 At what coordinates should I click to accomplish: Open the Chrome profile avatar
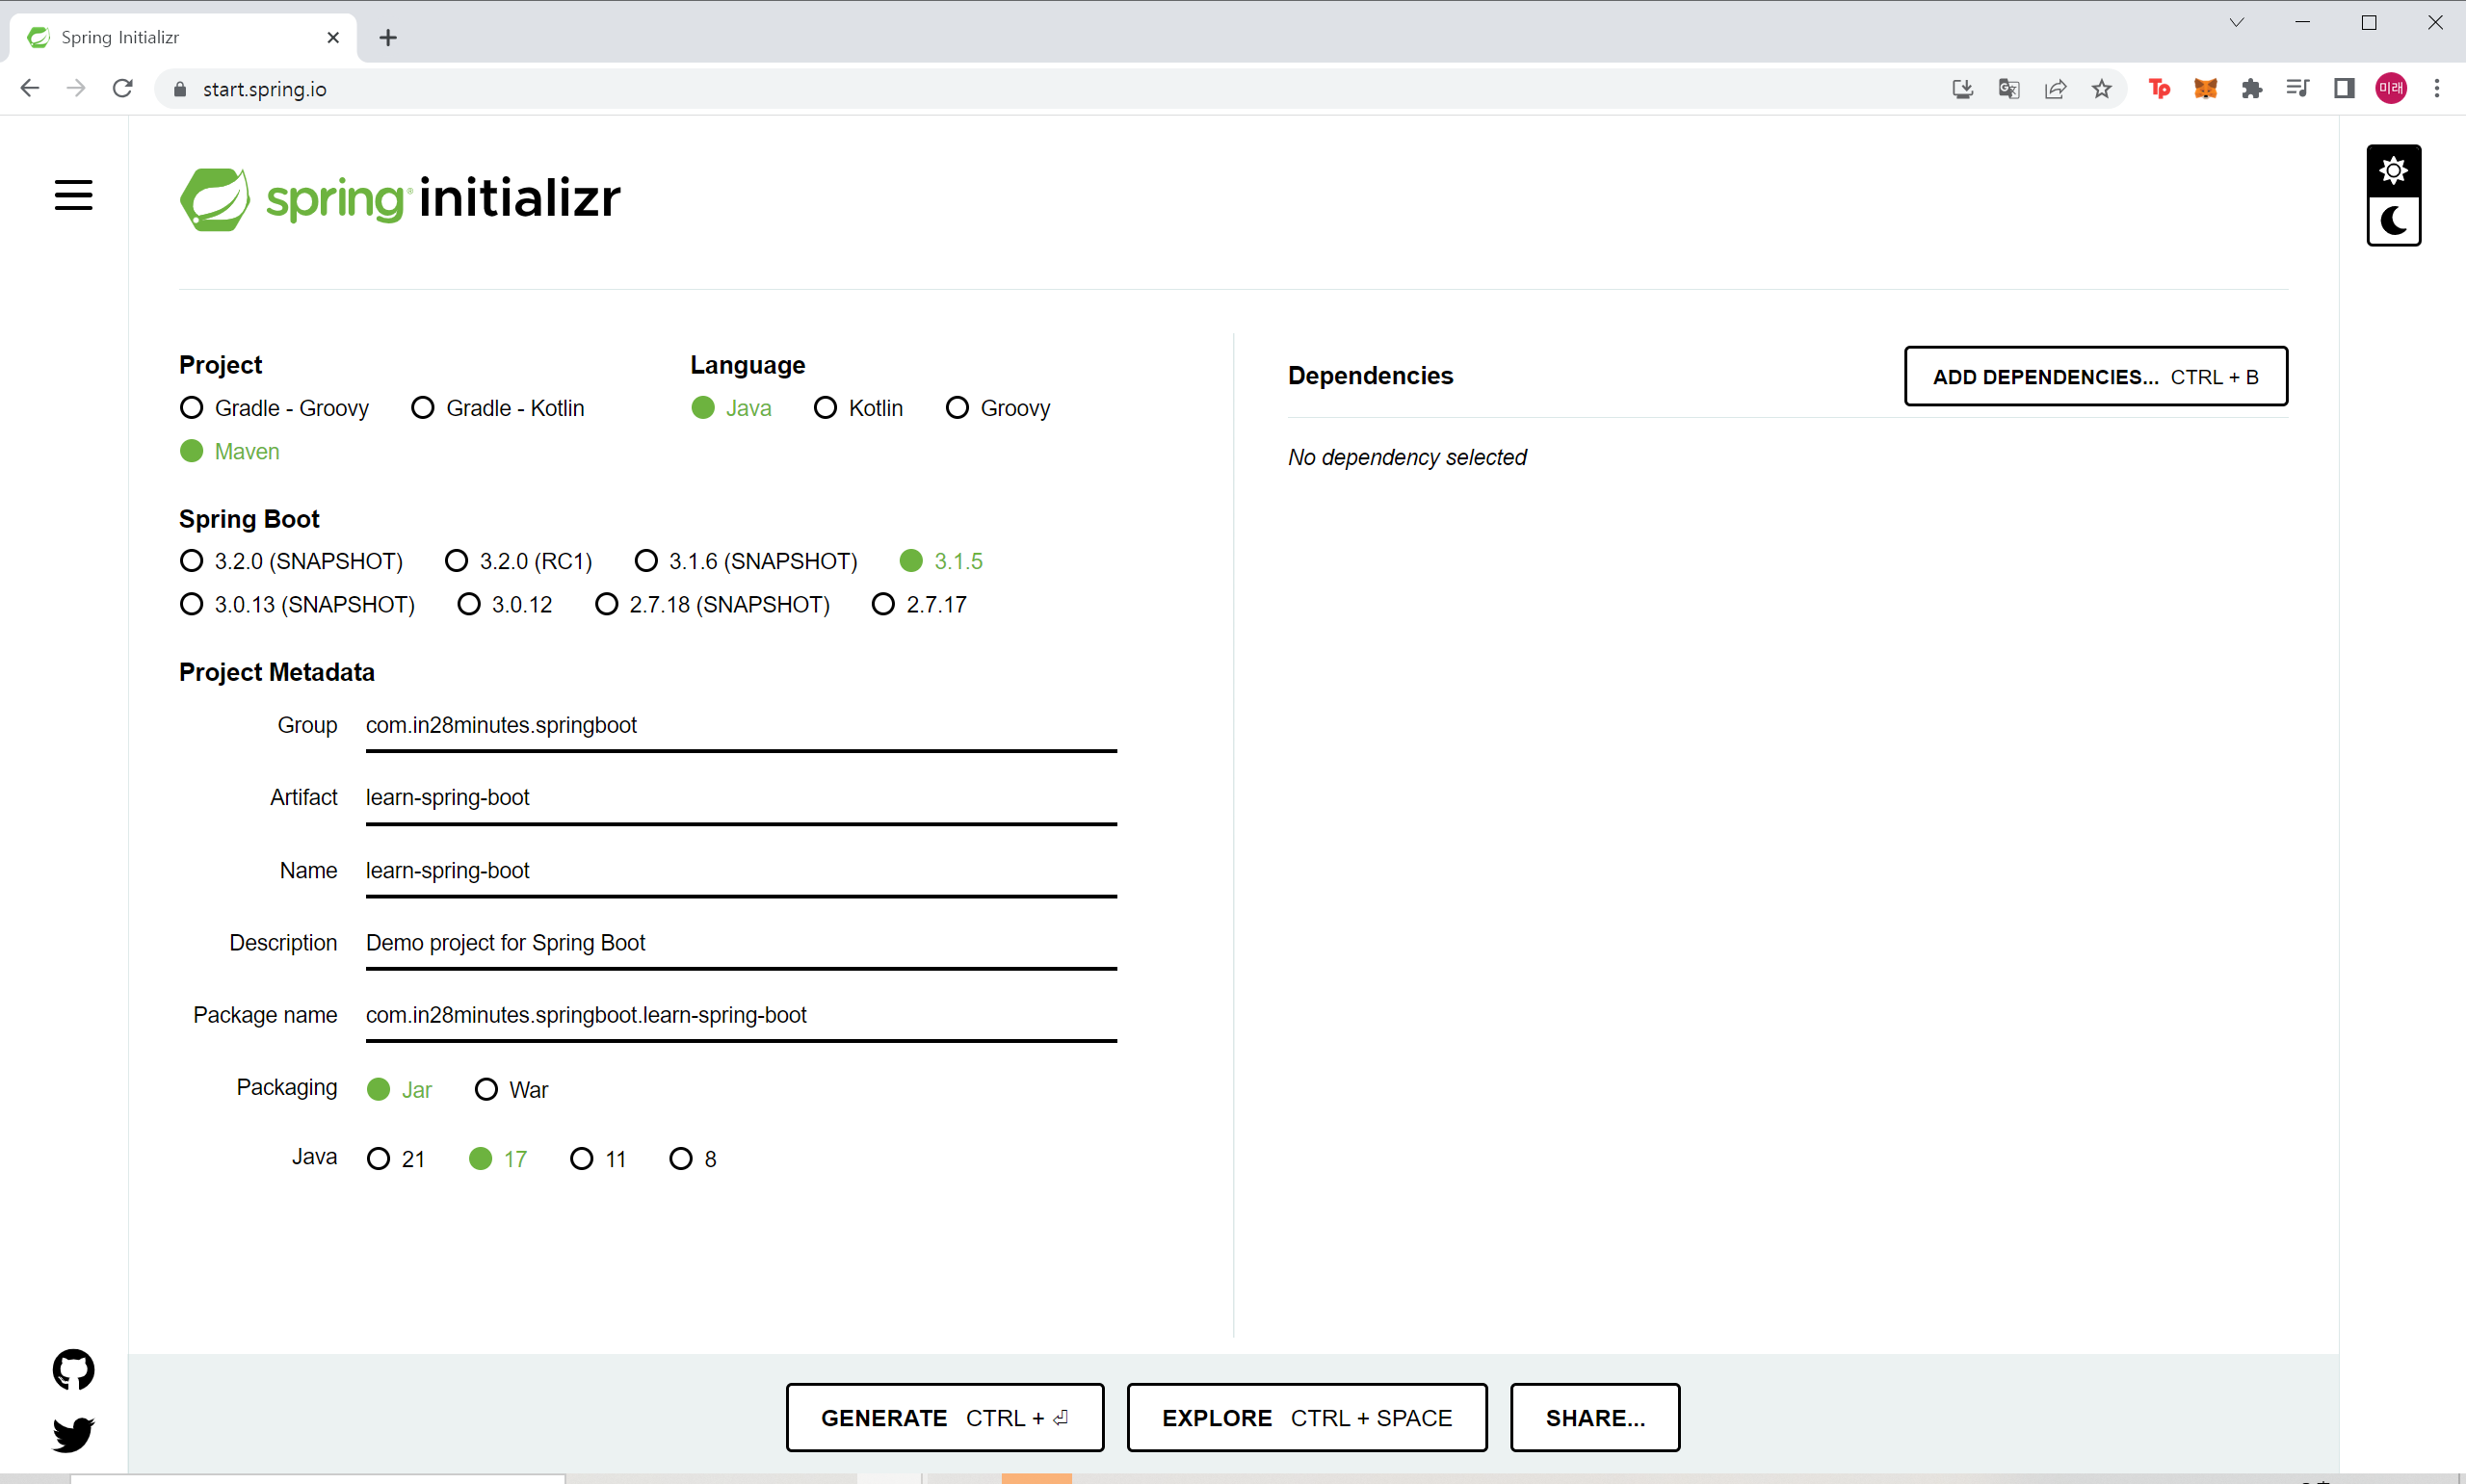click(x=2391, y=89)
